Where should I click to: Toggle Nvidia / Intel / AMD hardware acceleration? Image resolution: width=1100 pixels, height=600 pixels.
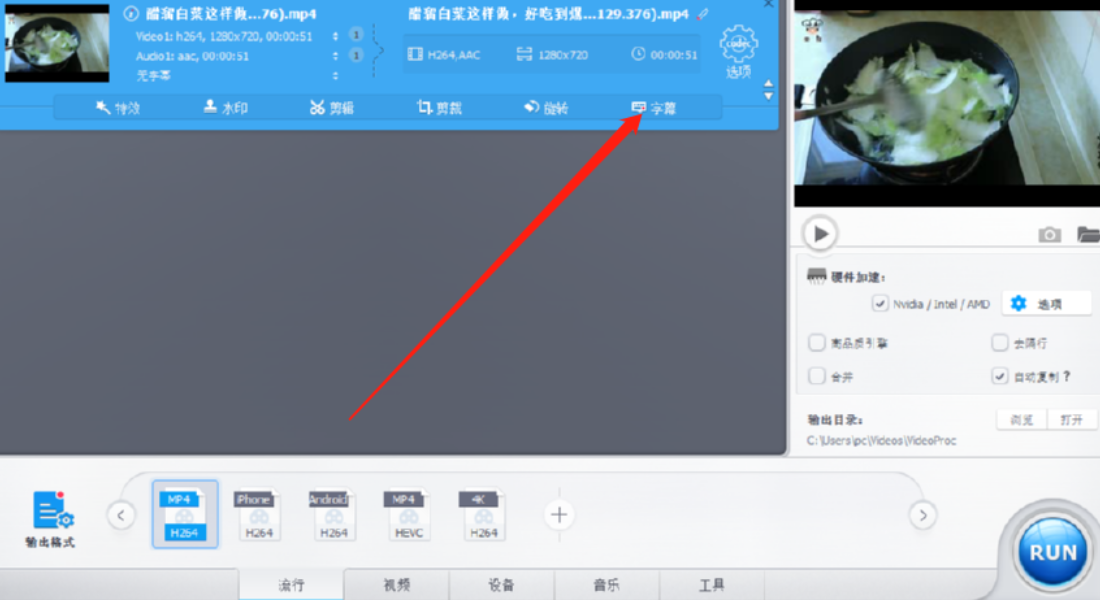[x=880, y=303]
